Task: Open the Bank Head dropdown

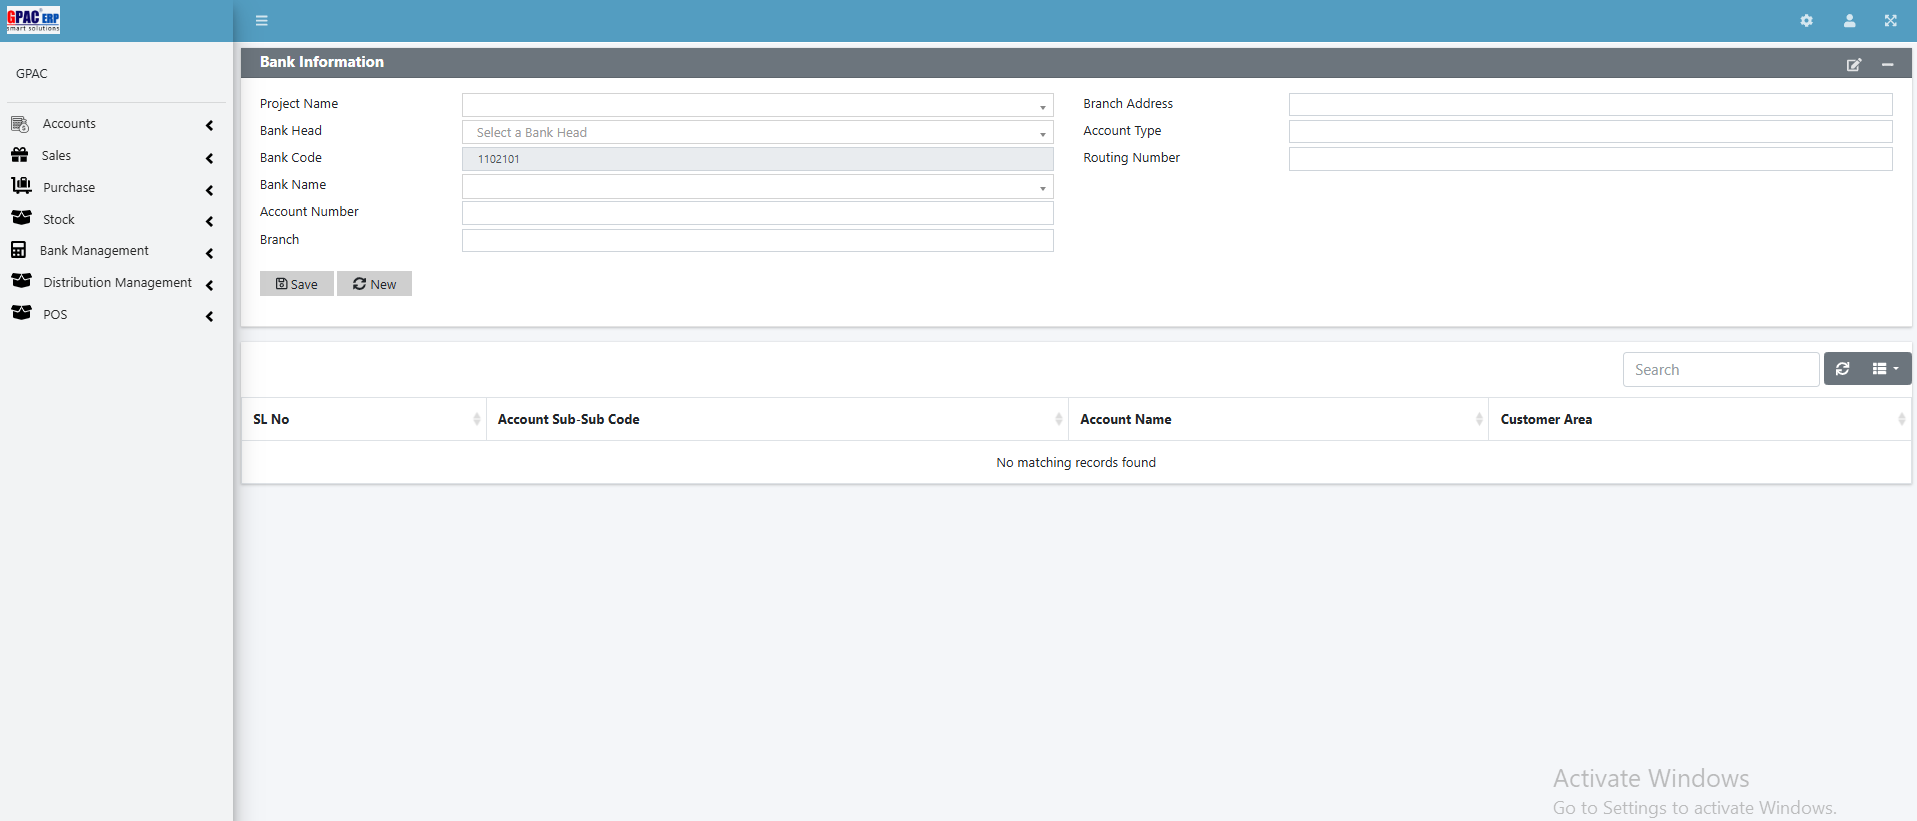Action: click(757, 132)
